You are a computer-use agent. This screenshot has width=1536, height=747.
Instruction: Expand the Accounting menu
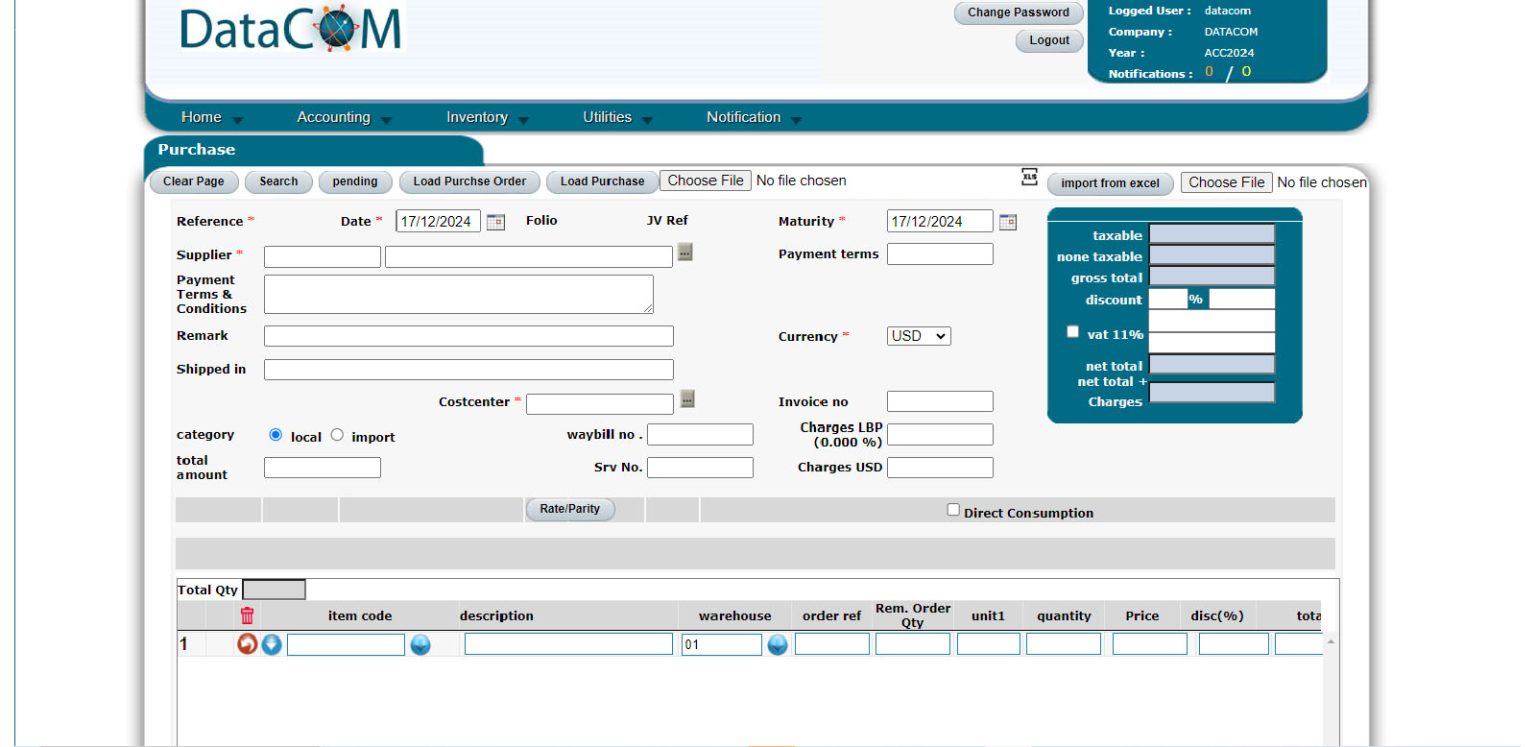click(334, 117)
